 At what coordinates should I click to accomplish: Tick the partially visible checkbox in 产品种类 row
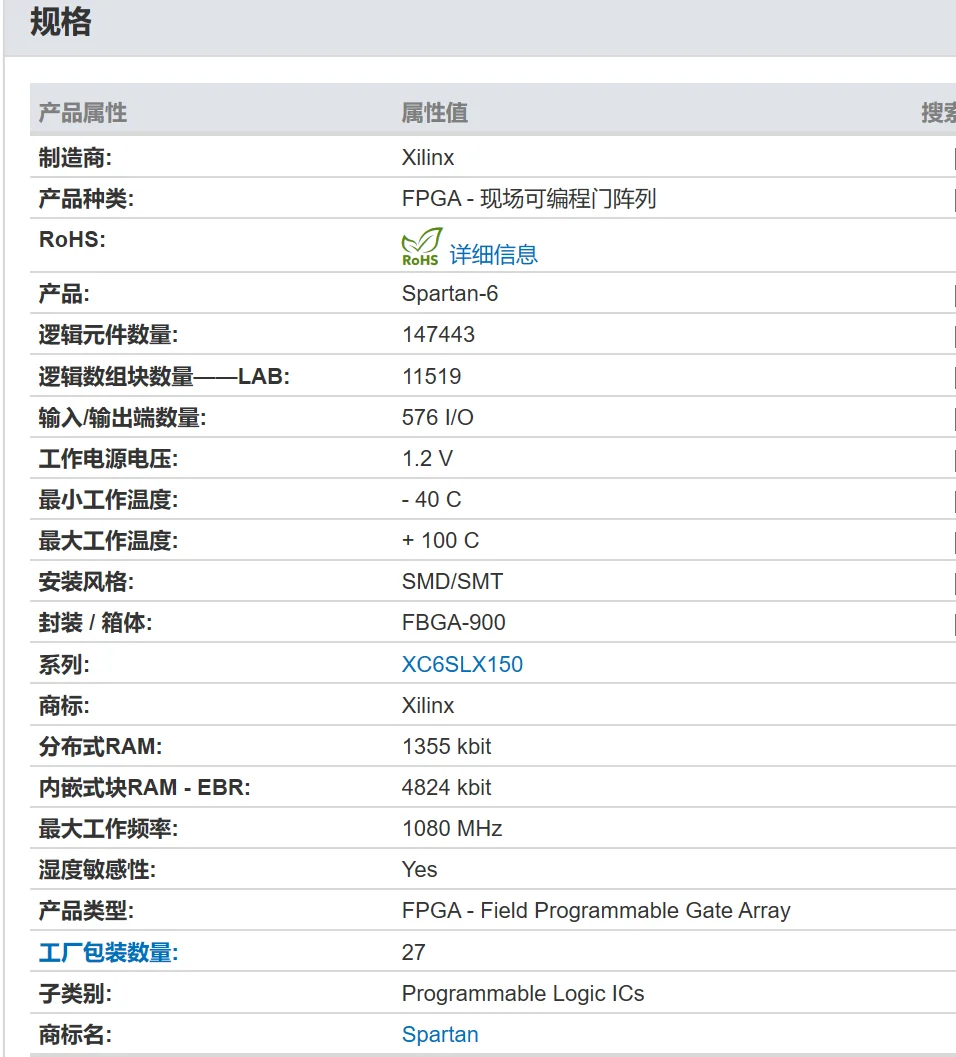(x=953, y=199)
